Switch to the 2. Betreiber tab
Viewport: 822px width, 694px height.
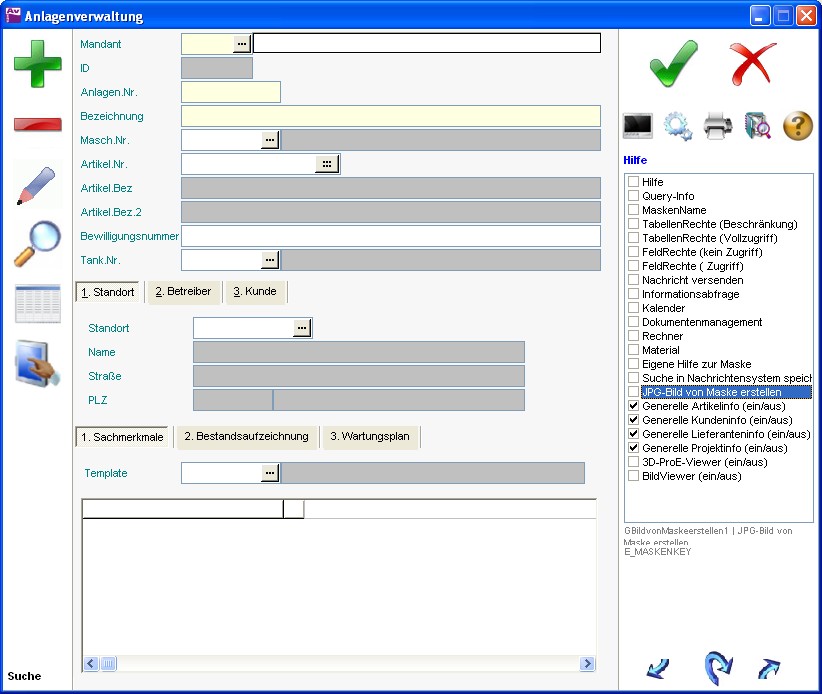click(x=183, y=292)
